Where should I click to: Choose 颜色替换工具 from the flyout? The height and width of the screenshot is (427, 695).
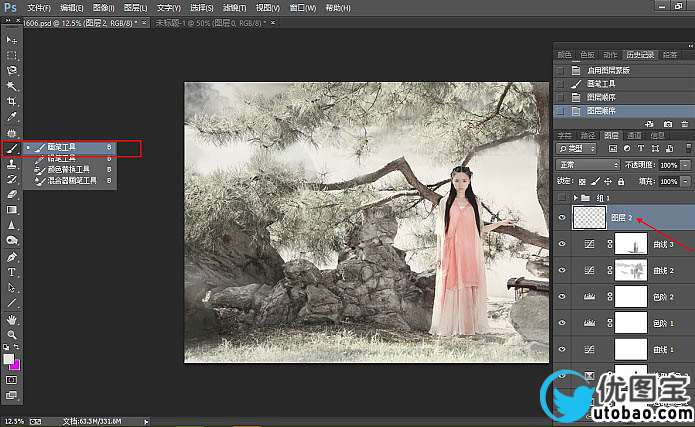pyautogui.click(x=69, y=169)
